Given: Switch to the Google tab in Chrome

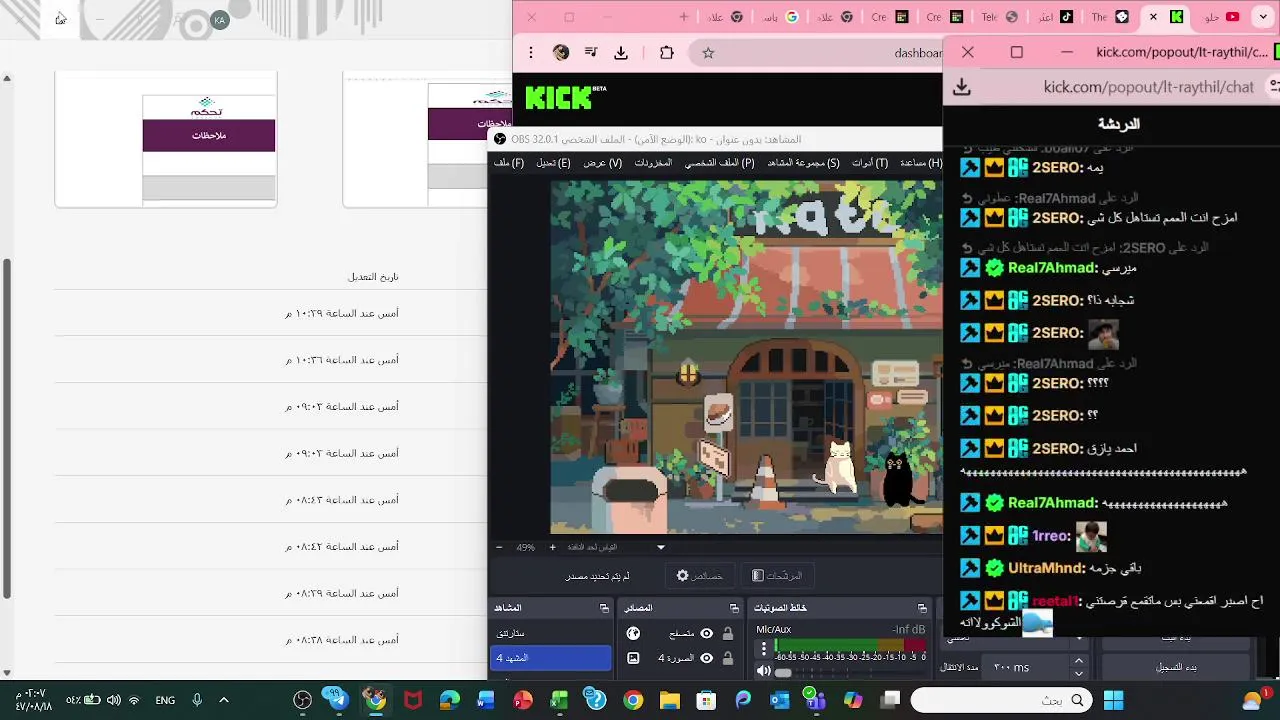Looking at the screenshot, I should 780,17.
